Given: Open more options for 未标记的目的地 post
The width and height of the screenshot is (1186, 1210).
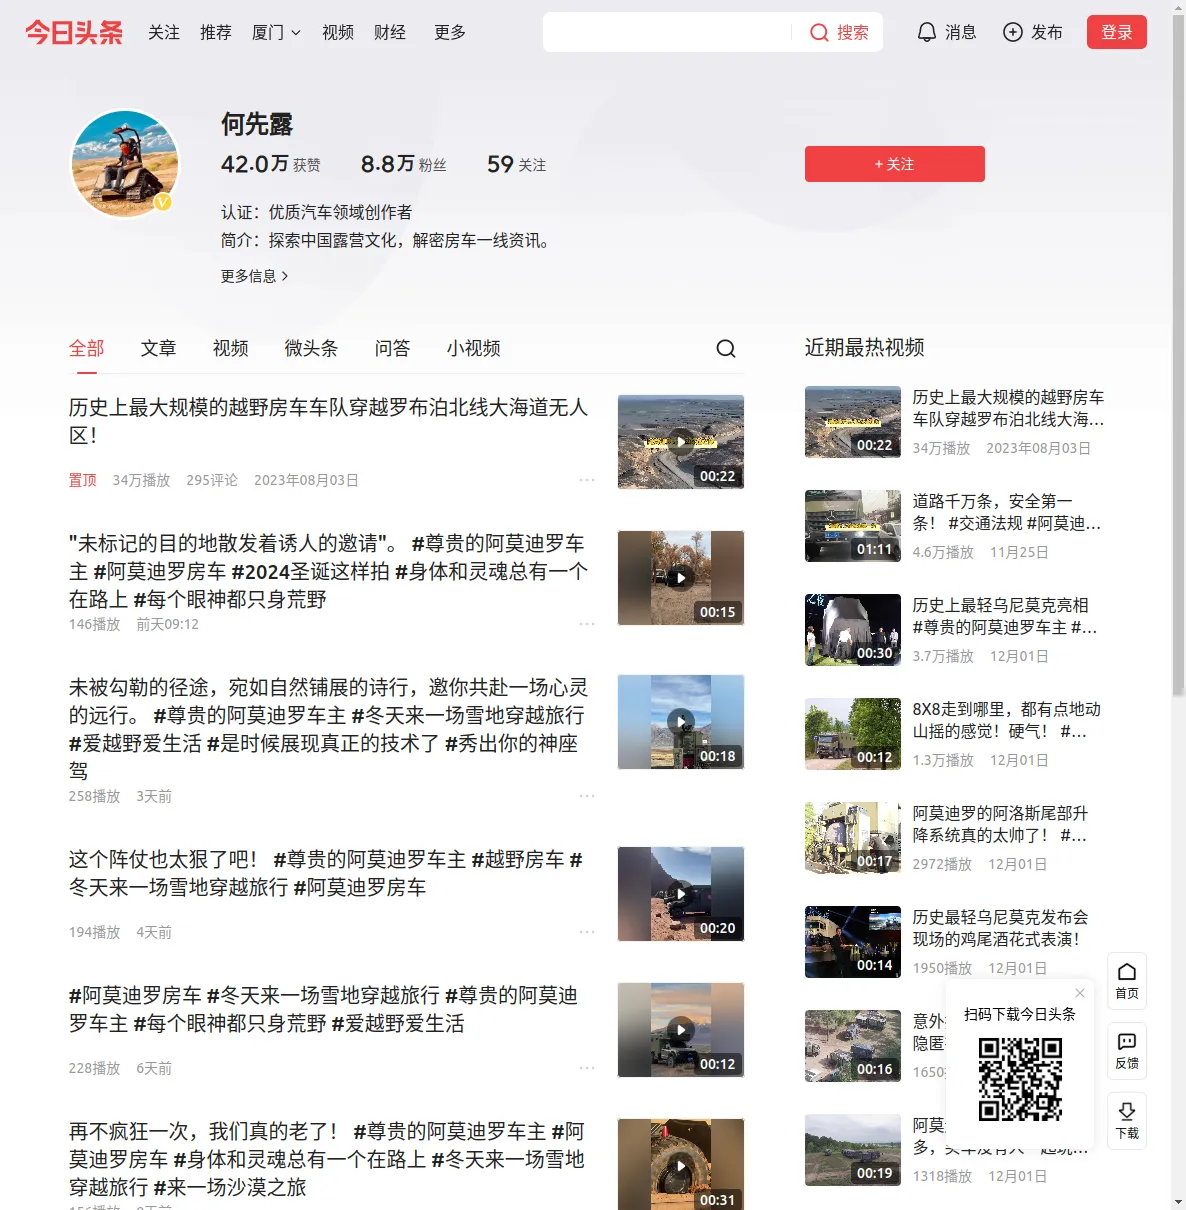Looking at the screenshot, I should click(x=587, y=624).
